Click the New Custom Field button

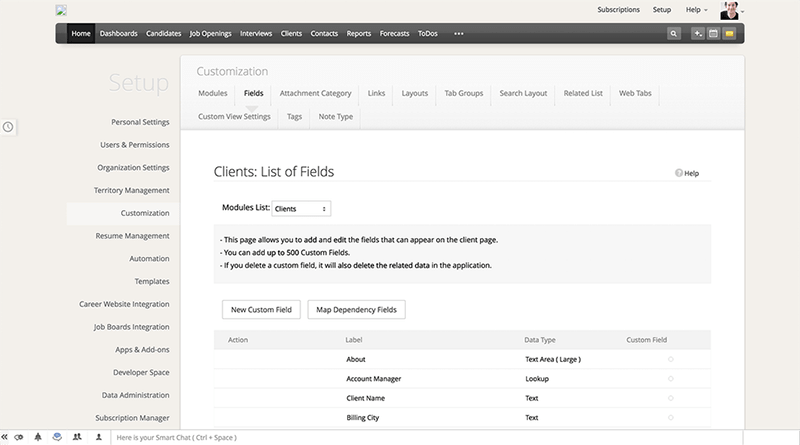tap(261, 310)
